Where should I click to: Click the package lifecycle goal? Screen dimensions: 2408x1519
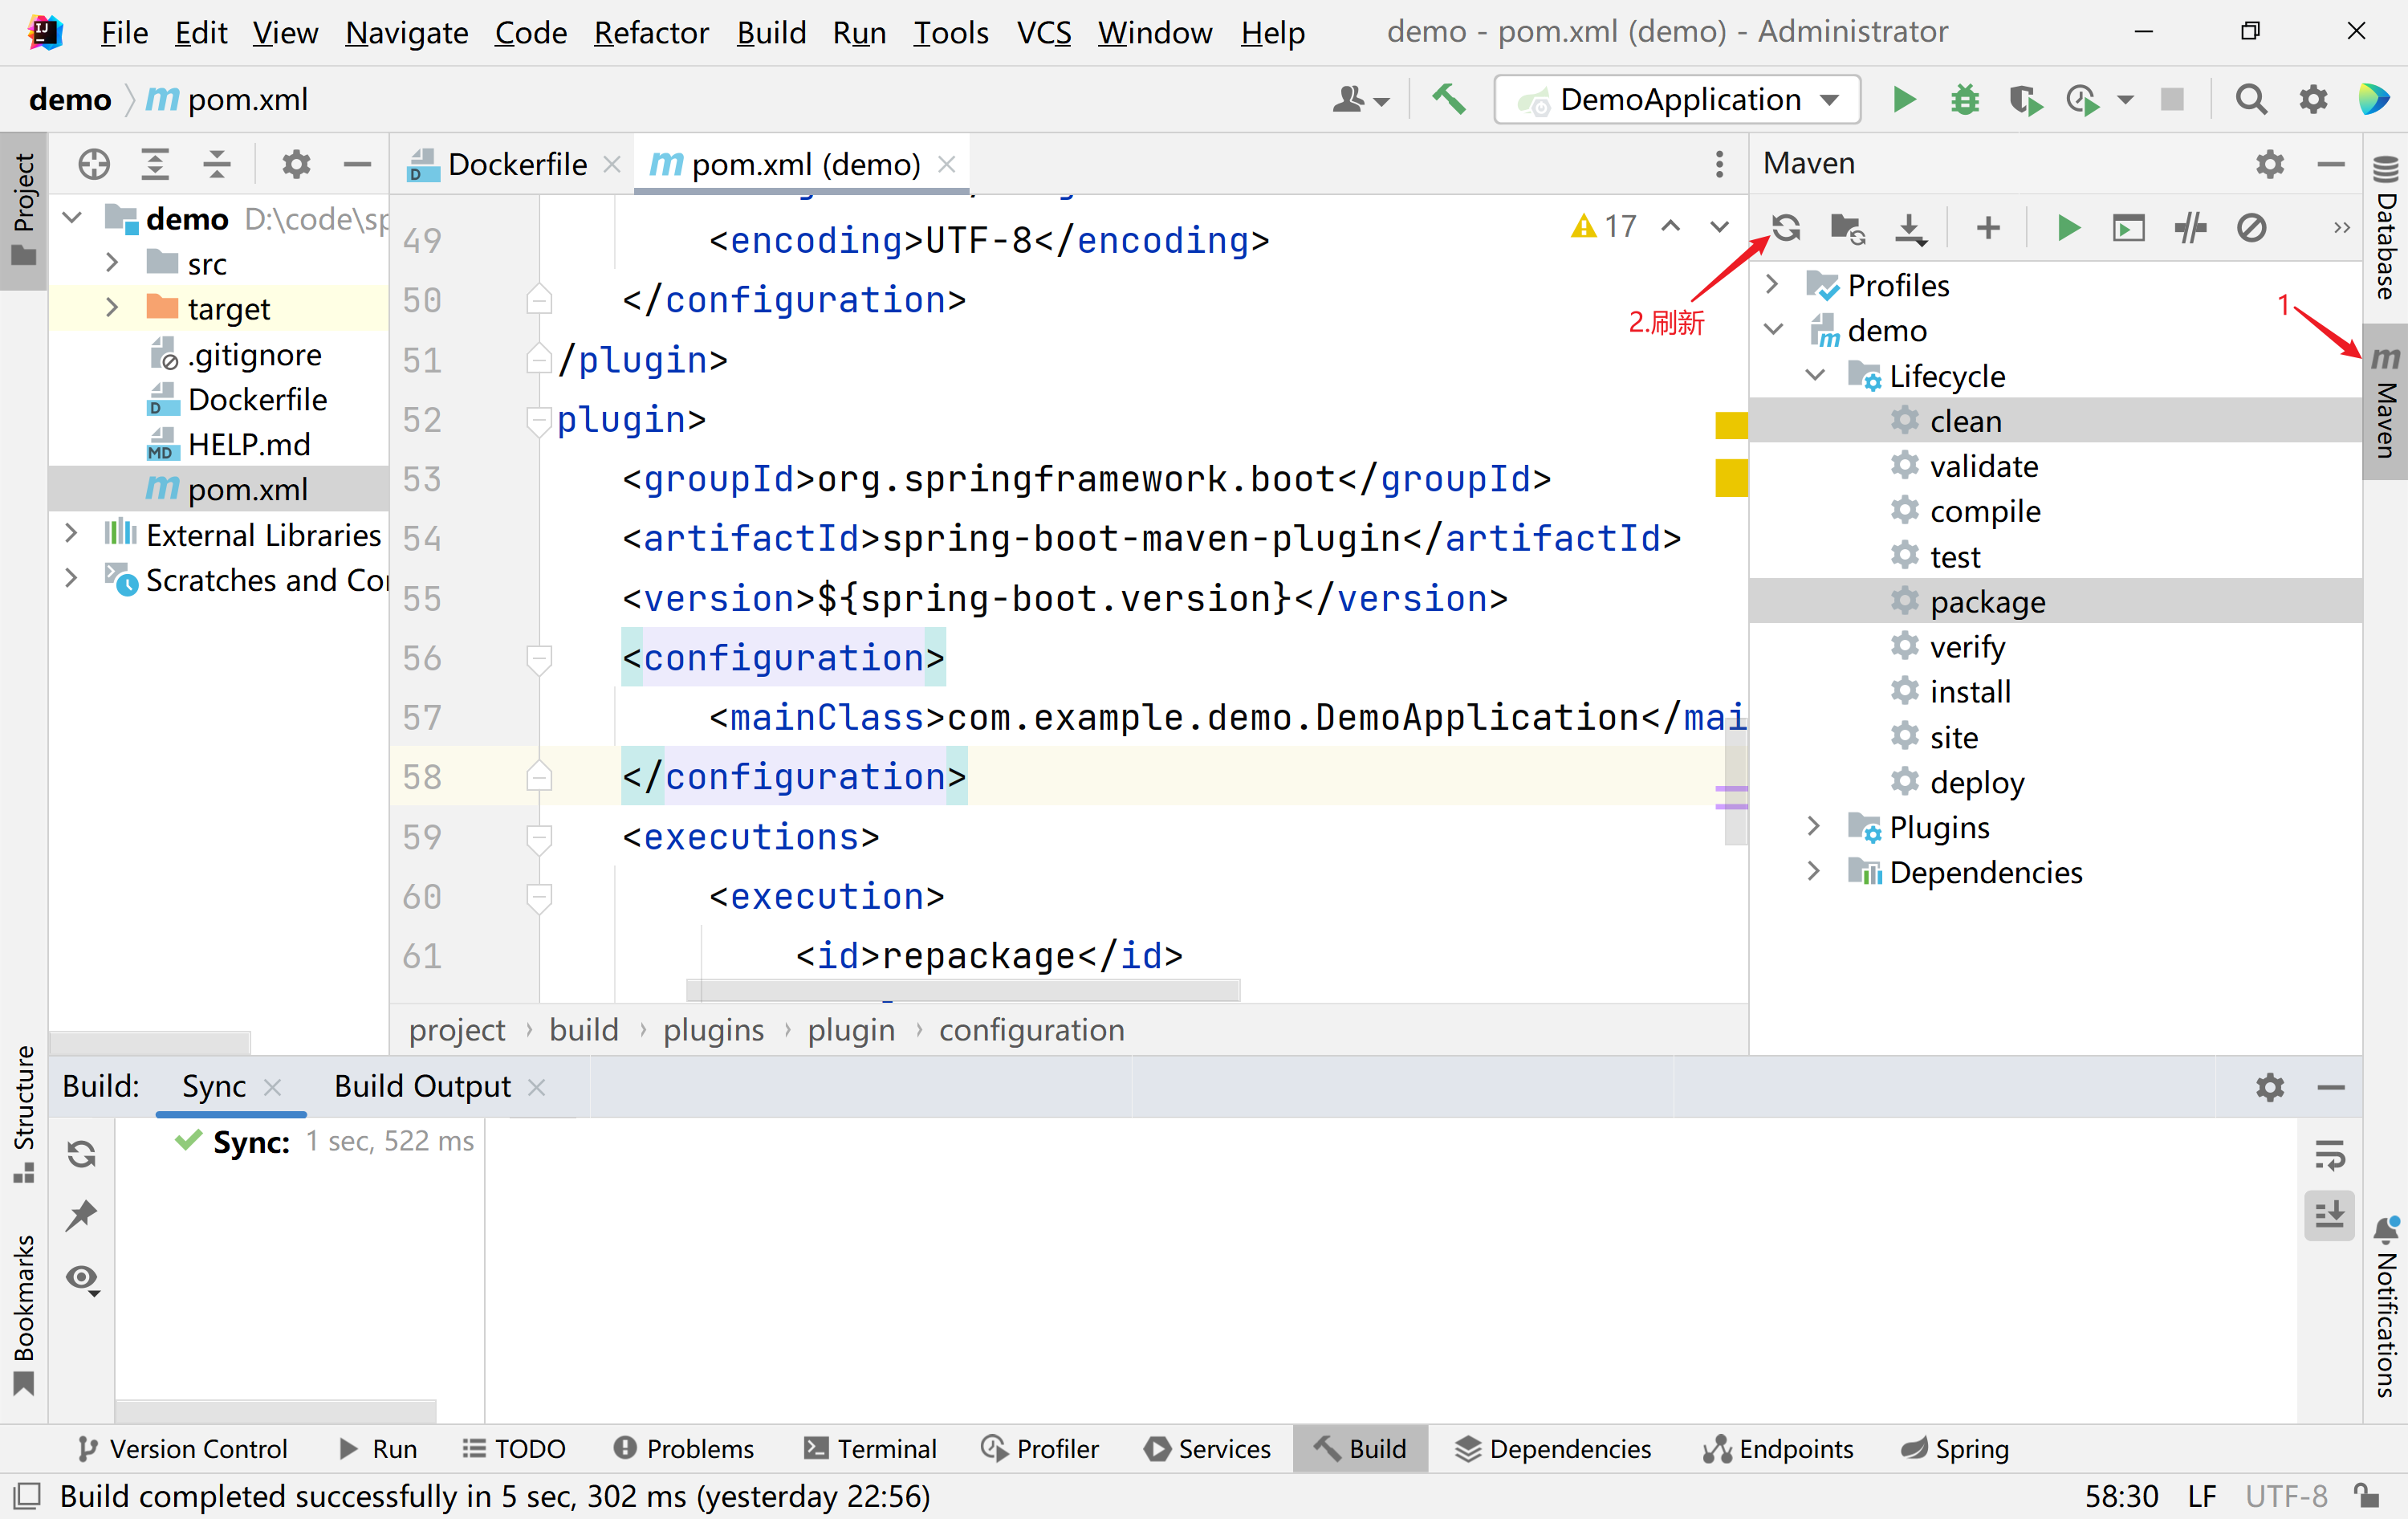(1987, 602)
